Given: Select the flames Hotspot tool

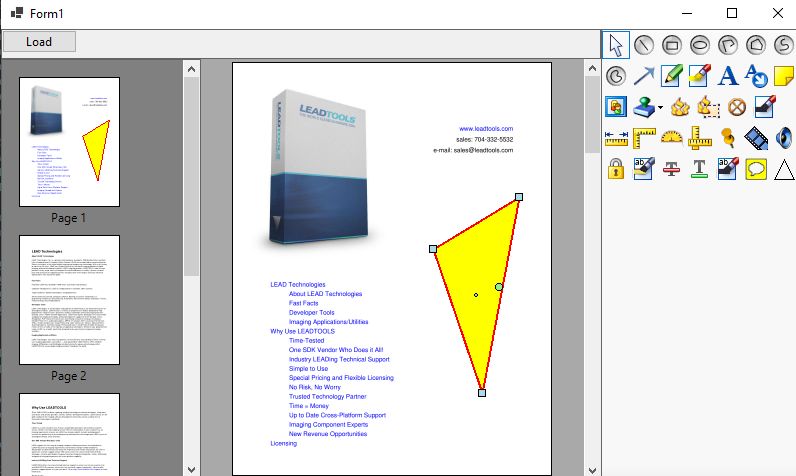Looking at the screenshot, I should pos(680,107).
